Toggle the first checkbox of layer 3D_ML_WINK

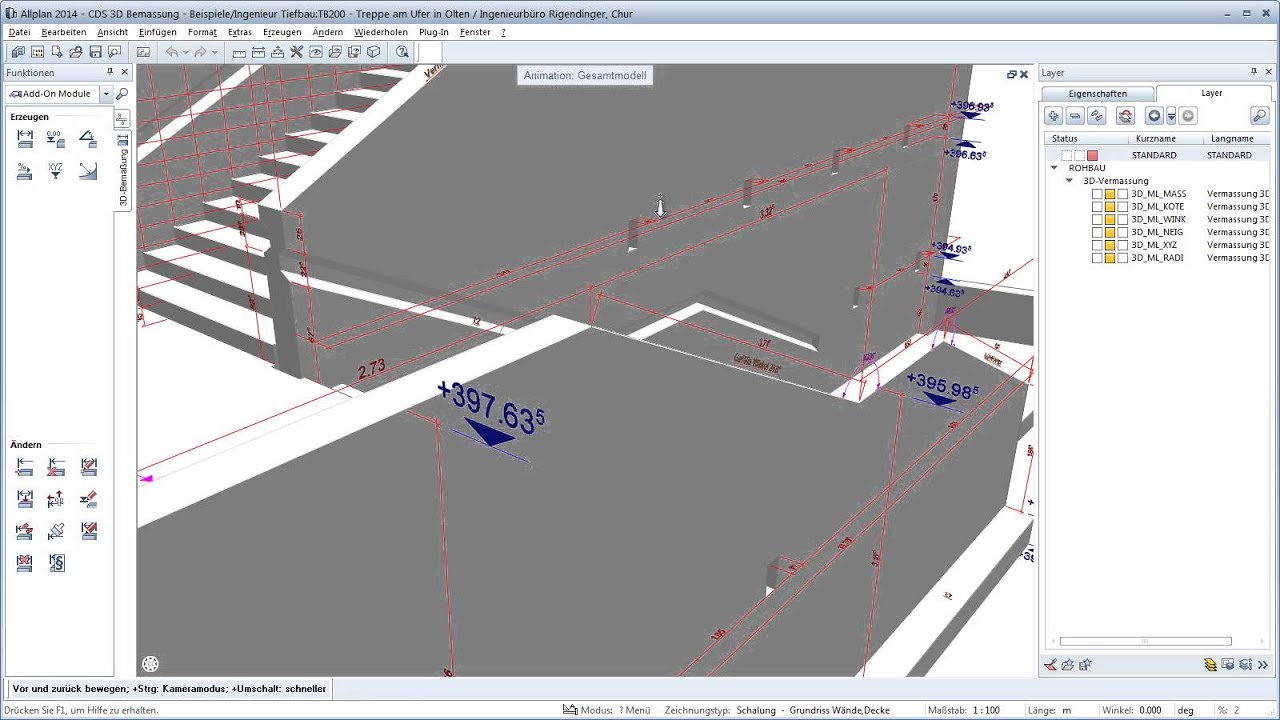tap(1097, 220)
